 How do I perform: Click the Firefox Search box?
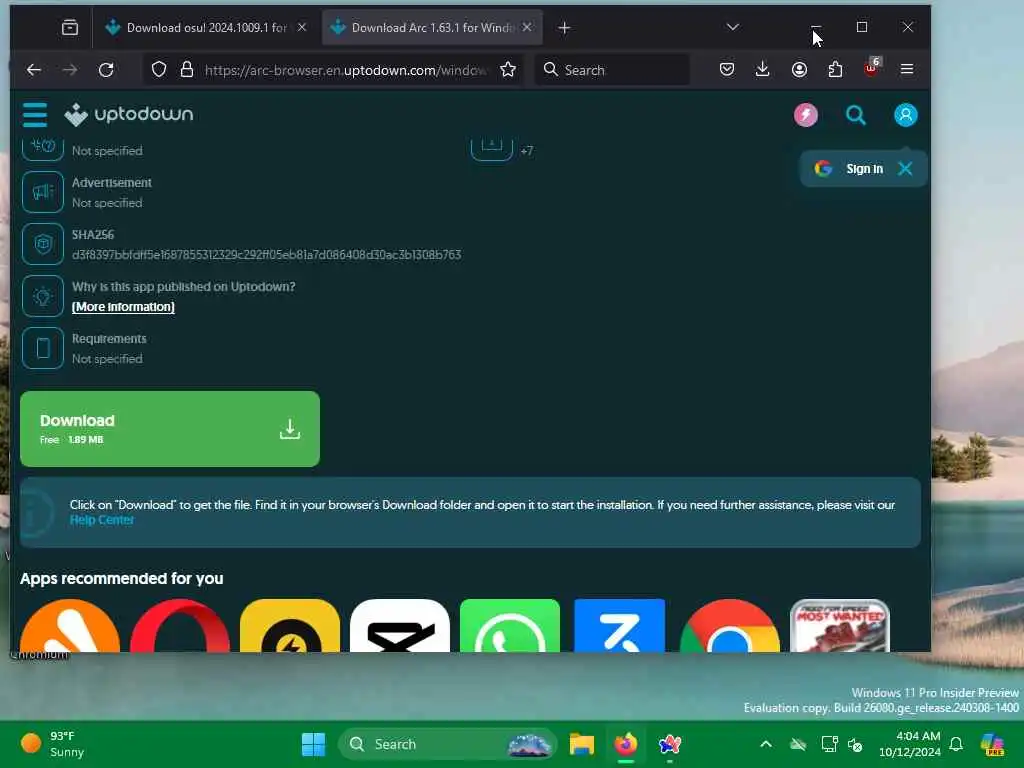[x=613, y=70]
